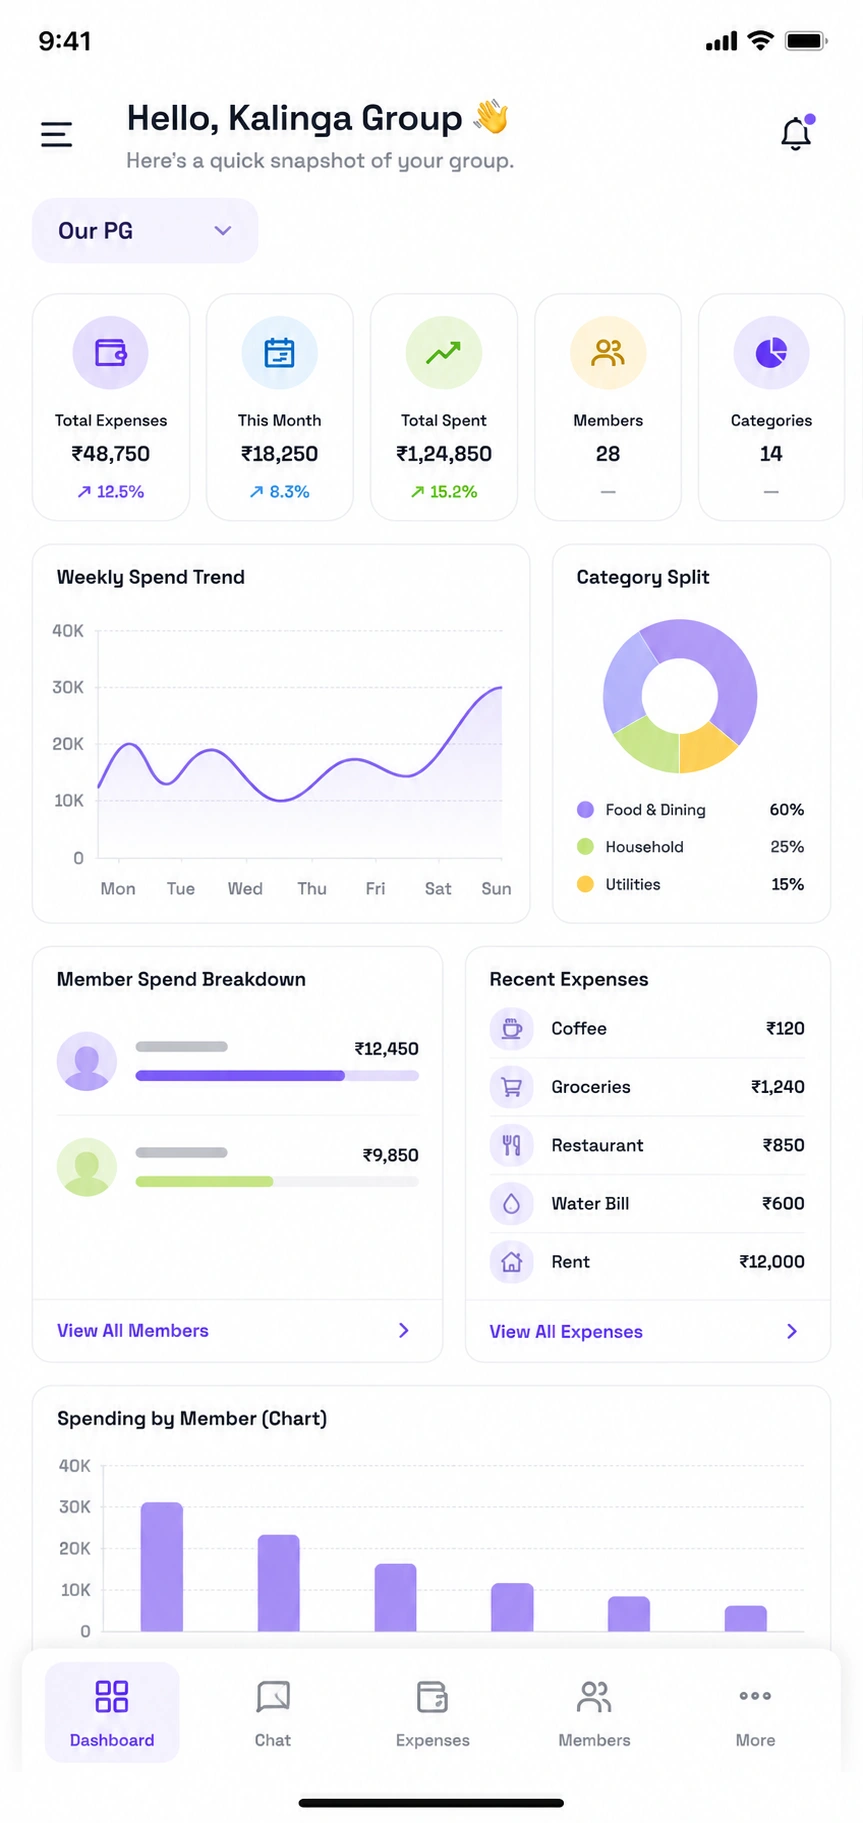
Task: Open the Expenses tab in bottom bar
Action: click(x=432, y=1713)
